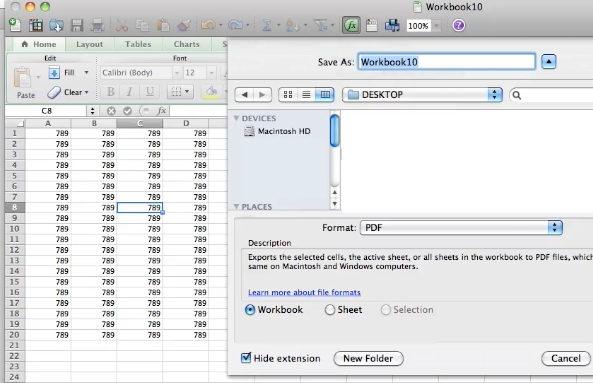Collapse the PLACES sidebar section
This screenshot has width=593, height=383.
coord(237,206)
